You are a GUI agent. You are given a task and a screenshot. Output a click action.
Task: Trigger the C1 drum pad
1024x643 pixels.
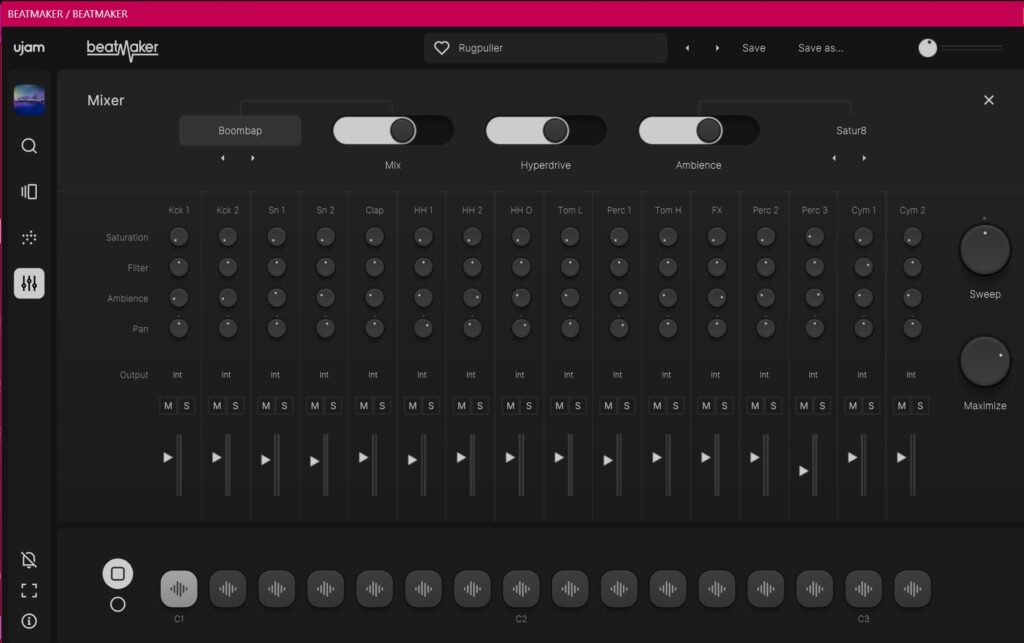coord(179,589)
